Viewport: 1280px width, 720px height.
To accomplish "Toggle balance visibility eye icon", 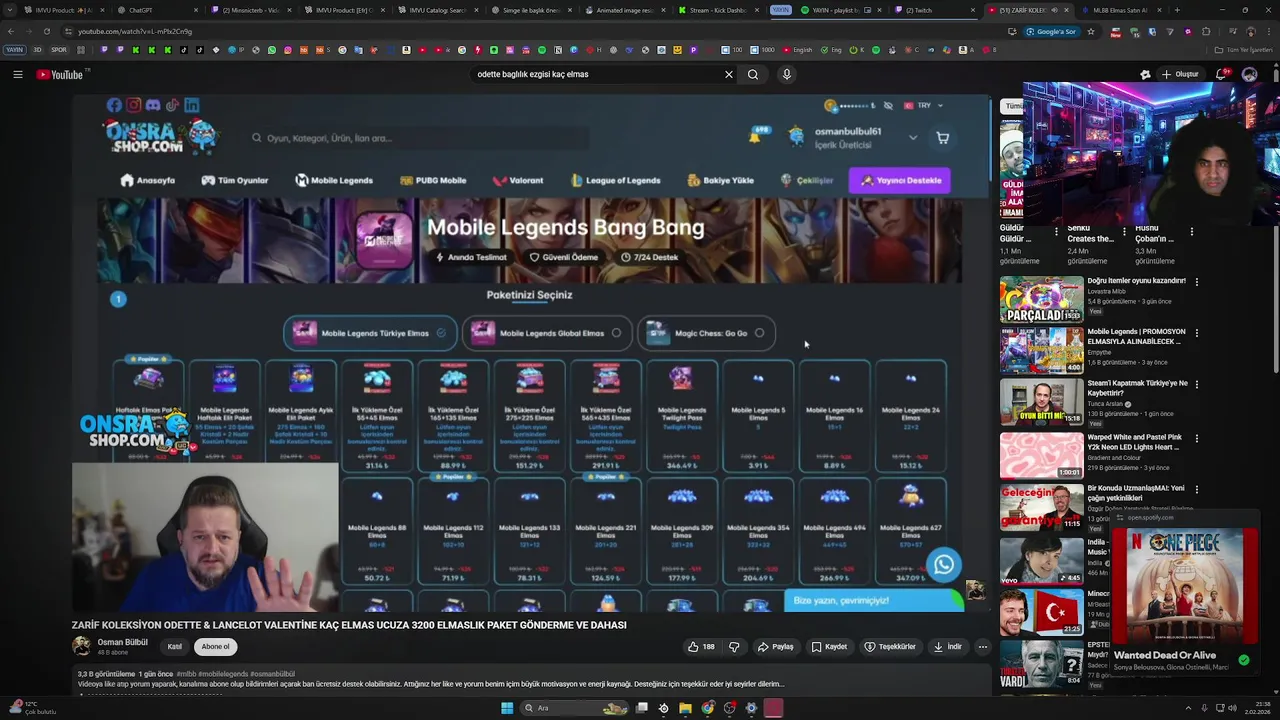I will (x=887, y=105).
